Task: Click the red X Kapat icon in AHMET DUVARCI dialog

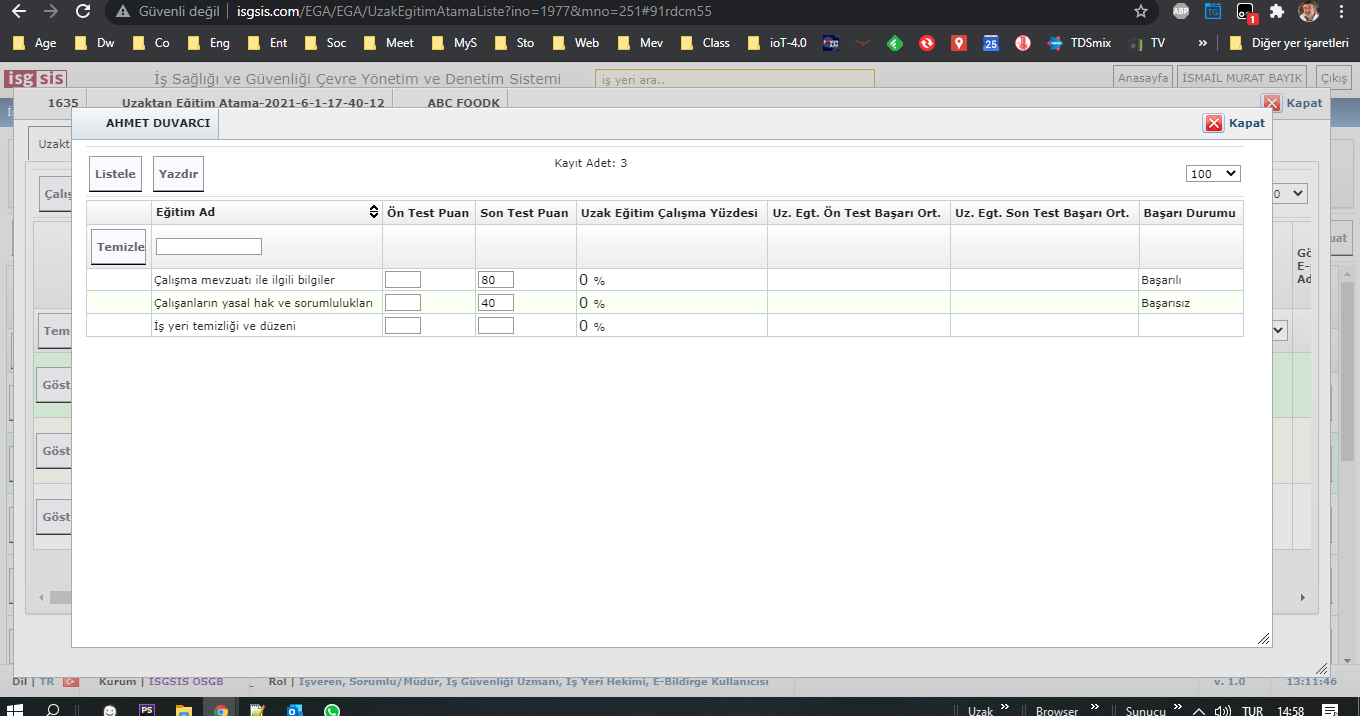Action: click(x=1214, y=123)
